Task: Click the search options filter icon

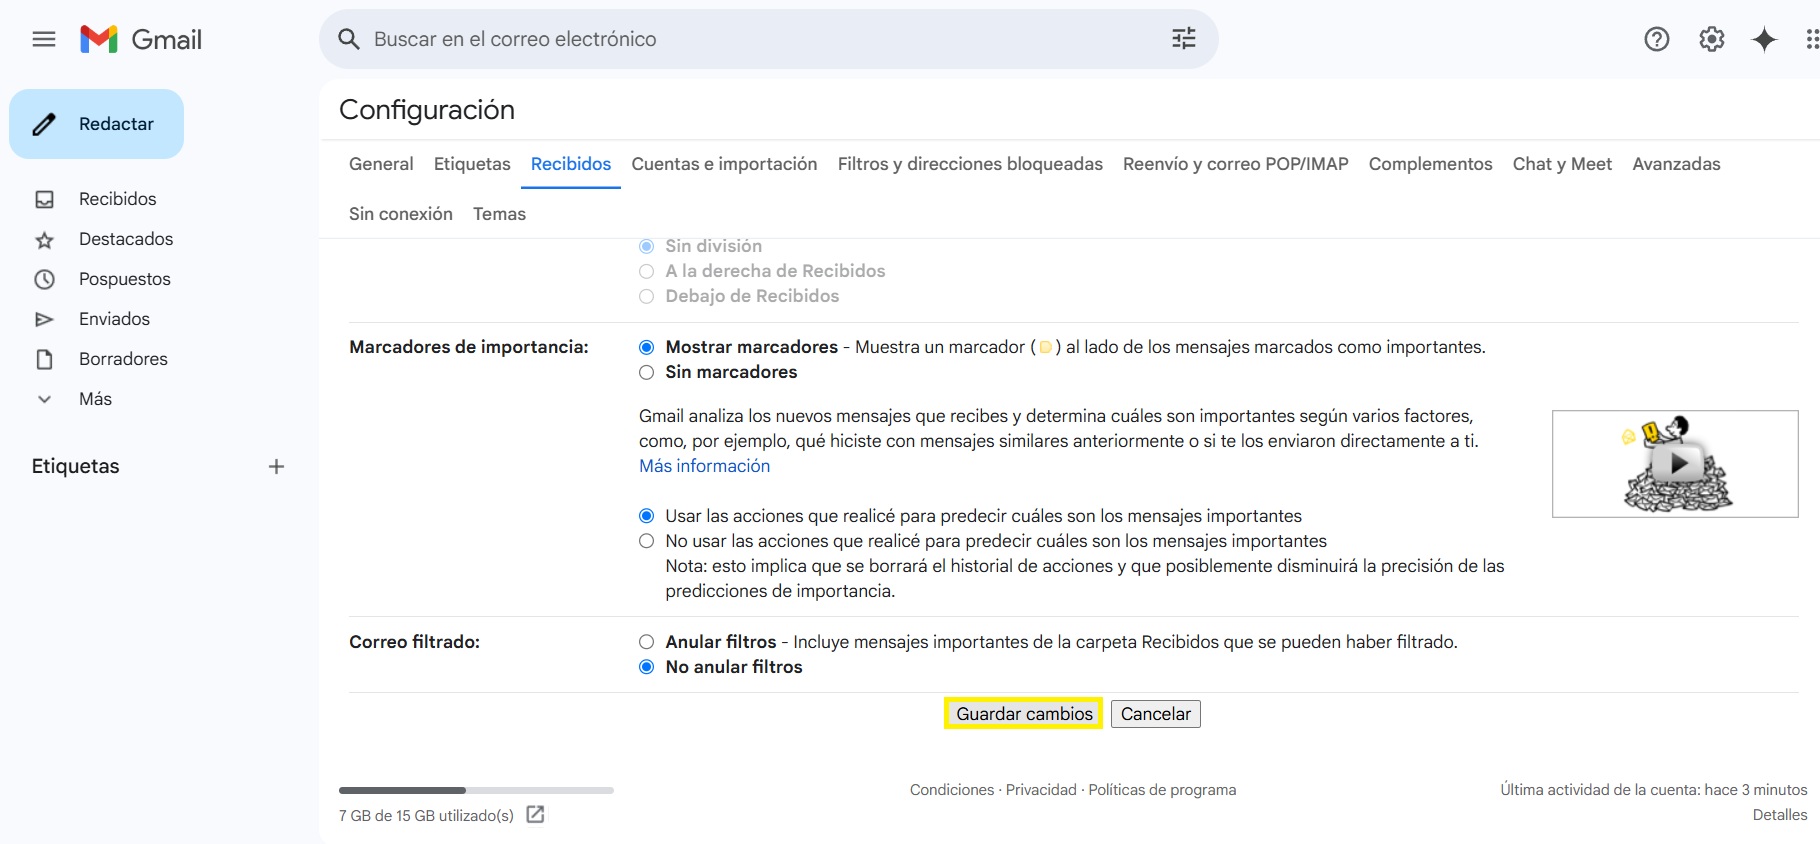Action: click(x=1183, y=39)
